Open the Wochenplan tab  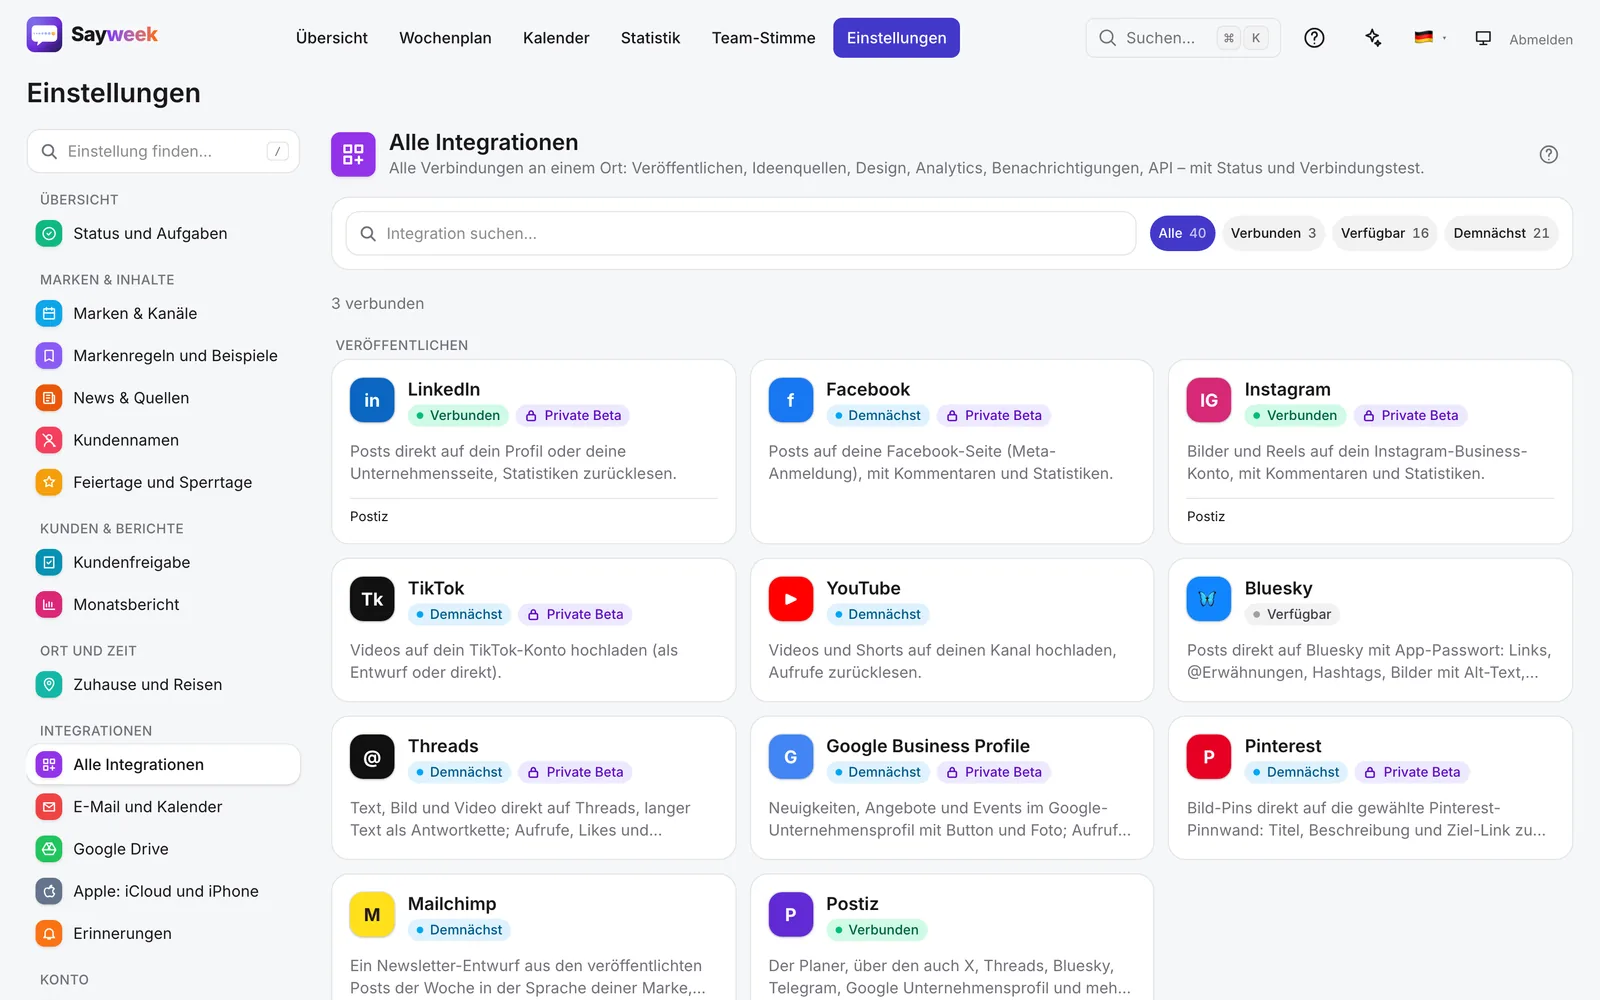pyautogui.click(x=445, y=38)
